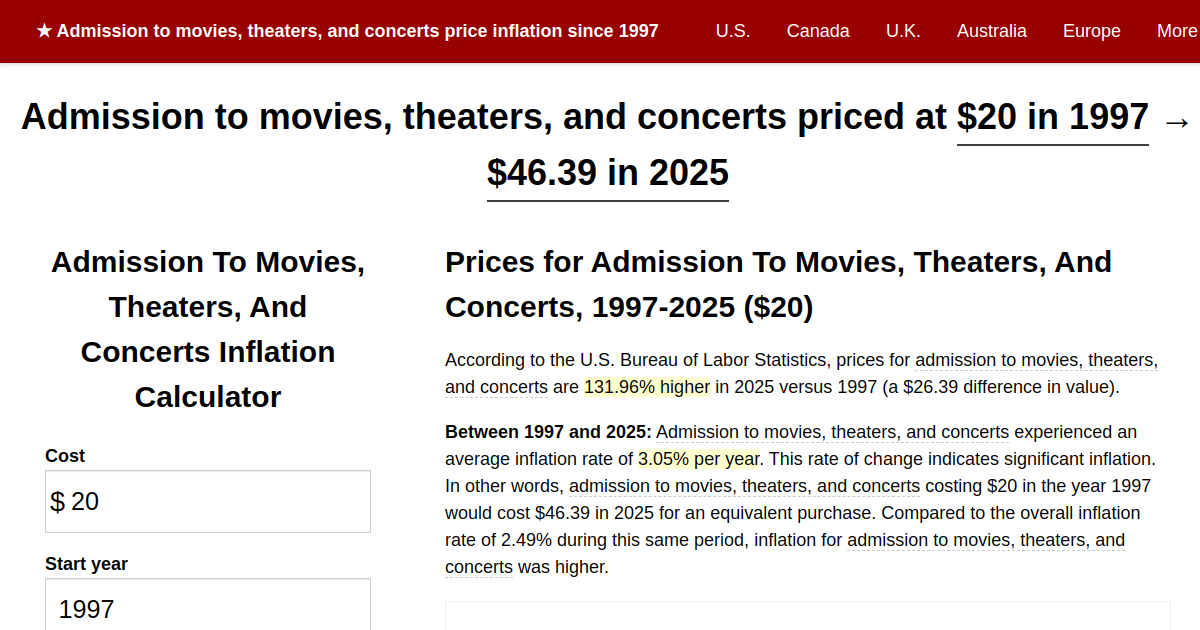The height and width of the screenshot is (630, 1200).
Task: Click the "Cost" field label
Action: 65,456
